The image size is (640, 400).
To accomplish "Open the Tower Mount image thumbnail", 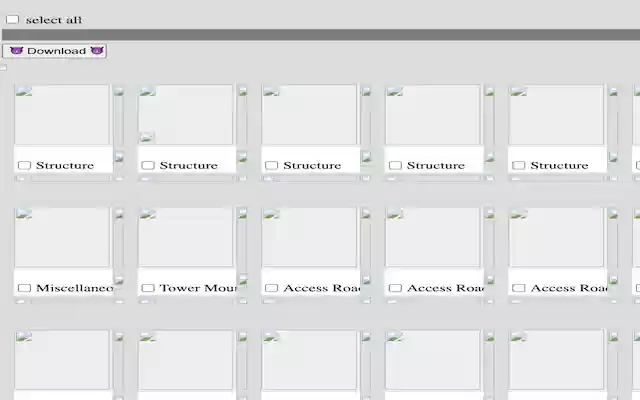I will (x=186, y=237).
